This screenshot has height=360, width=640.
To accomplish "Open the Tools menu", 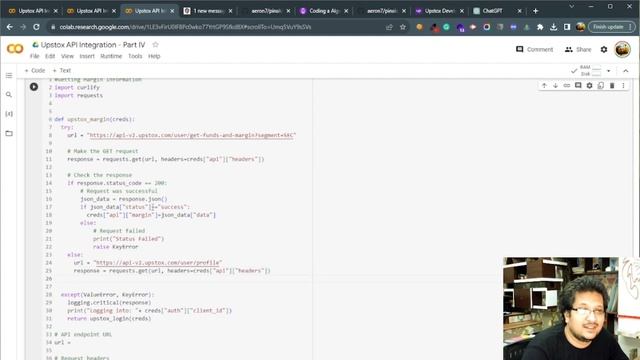I will coord(135,56).
